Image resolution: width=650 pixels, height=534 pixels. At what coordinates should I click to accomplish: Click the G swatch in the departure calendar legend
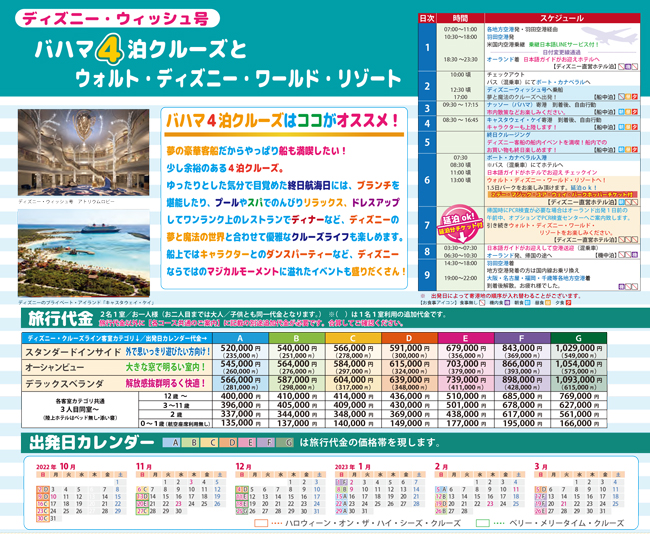click(285, 442)
